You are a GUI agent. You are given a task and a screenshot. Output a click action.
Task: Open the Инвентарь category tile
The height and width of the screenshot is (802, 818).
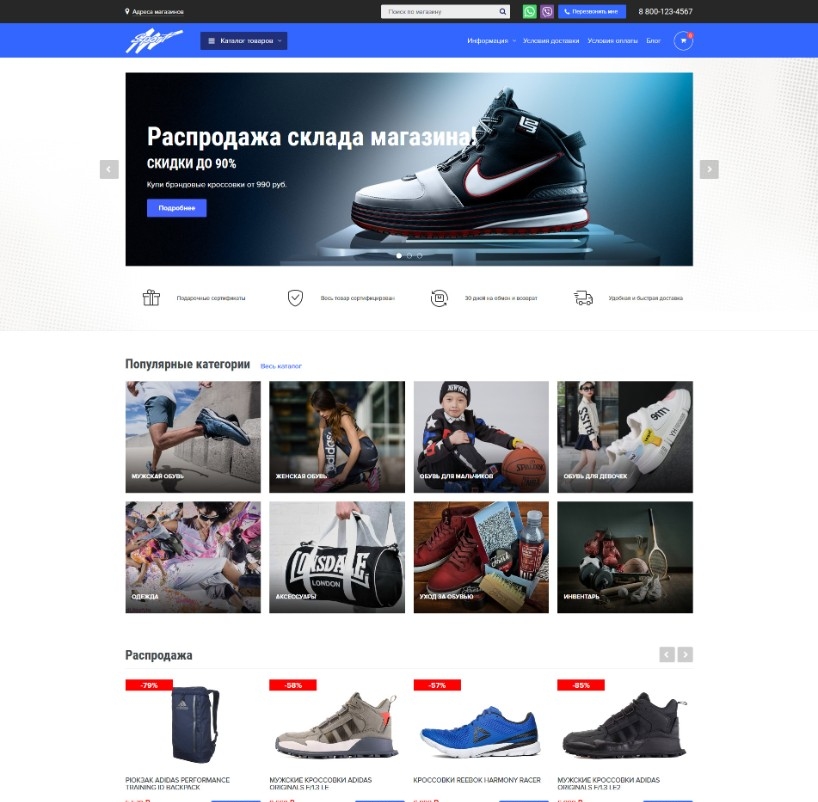pos(625,557)
